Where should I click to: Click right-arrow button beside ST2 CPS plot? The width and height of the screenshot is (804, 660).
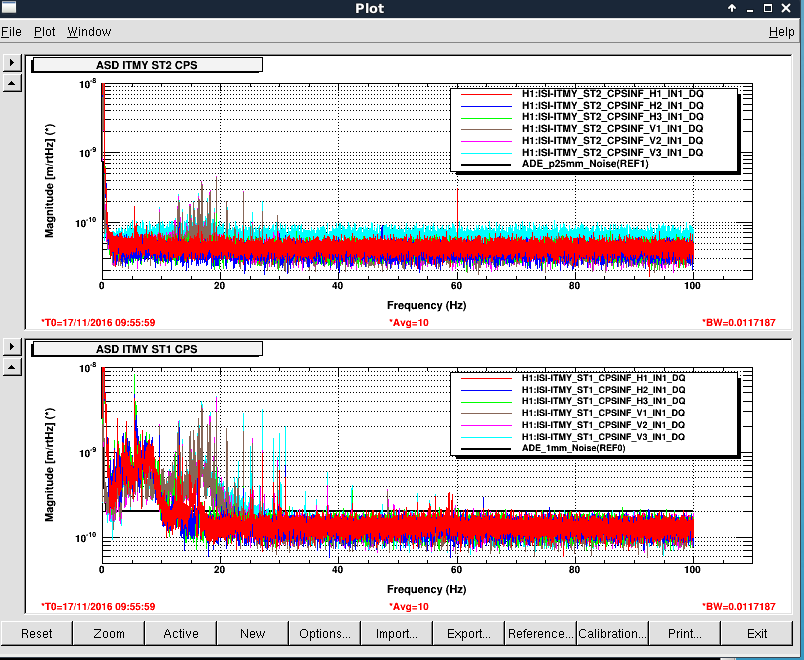tap(12, 62)
